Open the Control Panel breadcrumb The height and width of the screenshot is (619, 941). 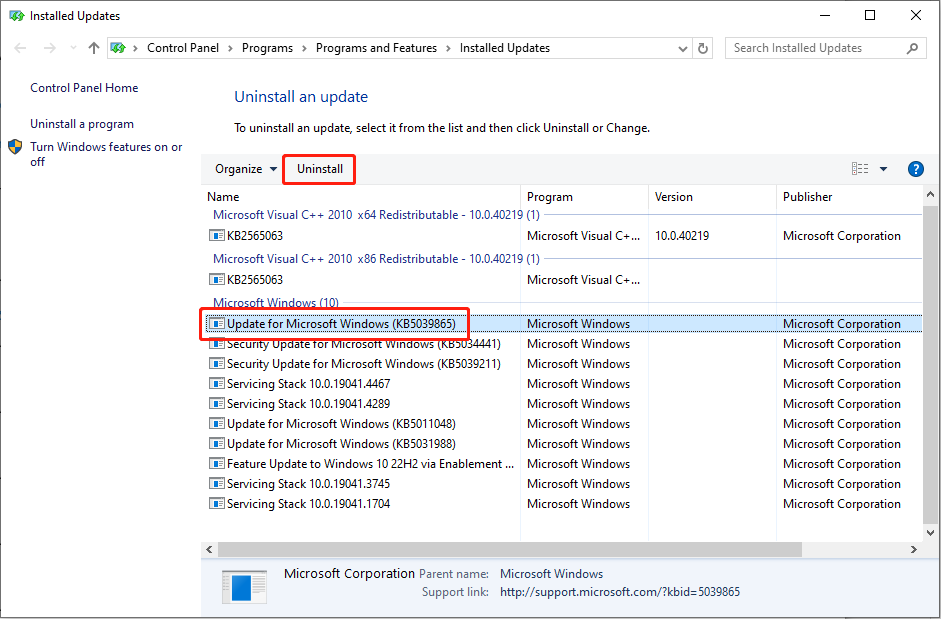click(182, 48)
